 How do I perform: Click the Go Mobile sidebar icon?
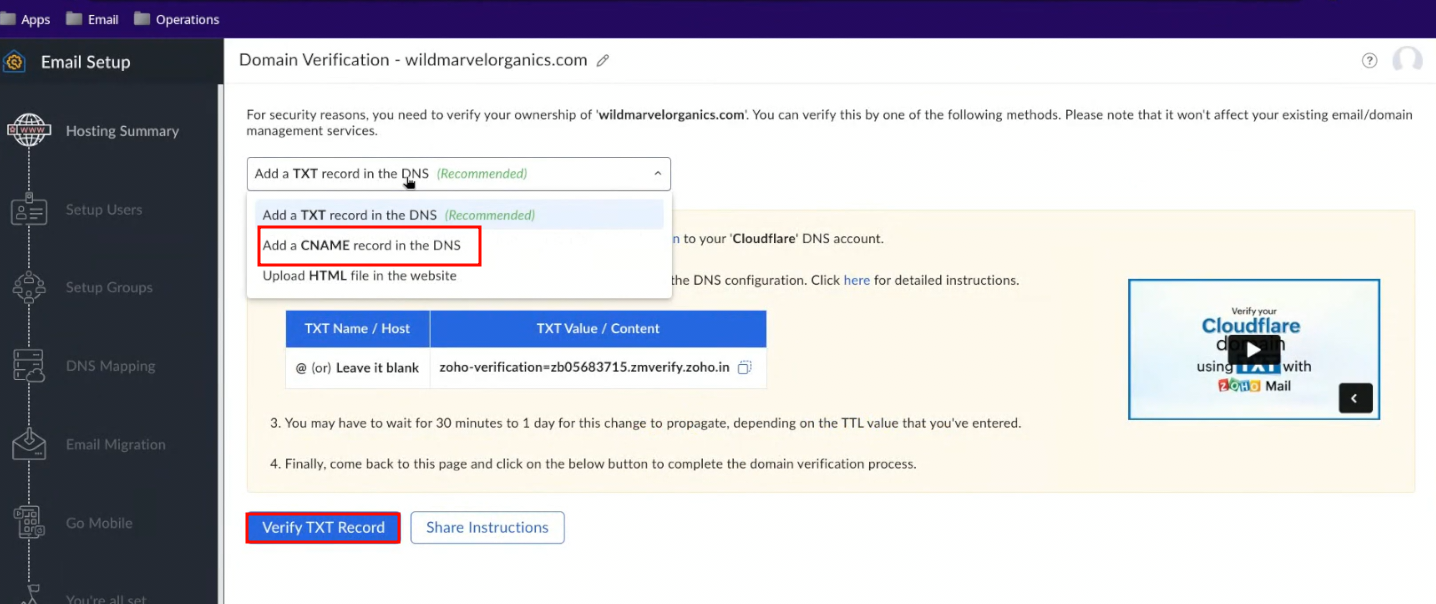click(29, 523)
